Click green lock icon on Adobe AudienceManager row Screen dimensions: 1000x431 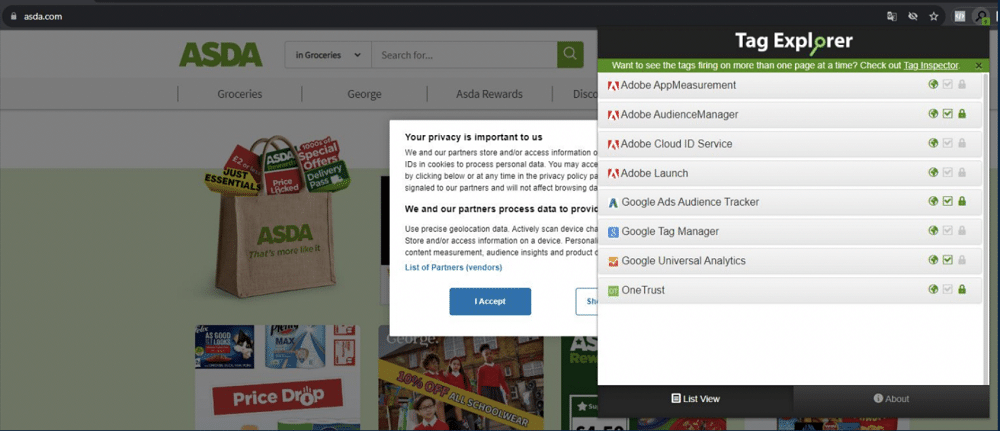click(x=962, y=114)
